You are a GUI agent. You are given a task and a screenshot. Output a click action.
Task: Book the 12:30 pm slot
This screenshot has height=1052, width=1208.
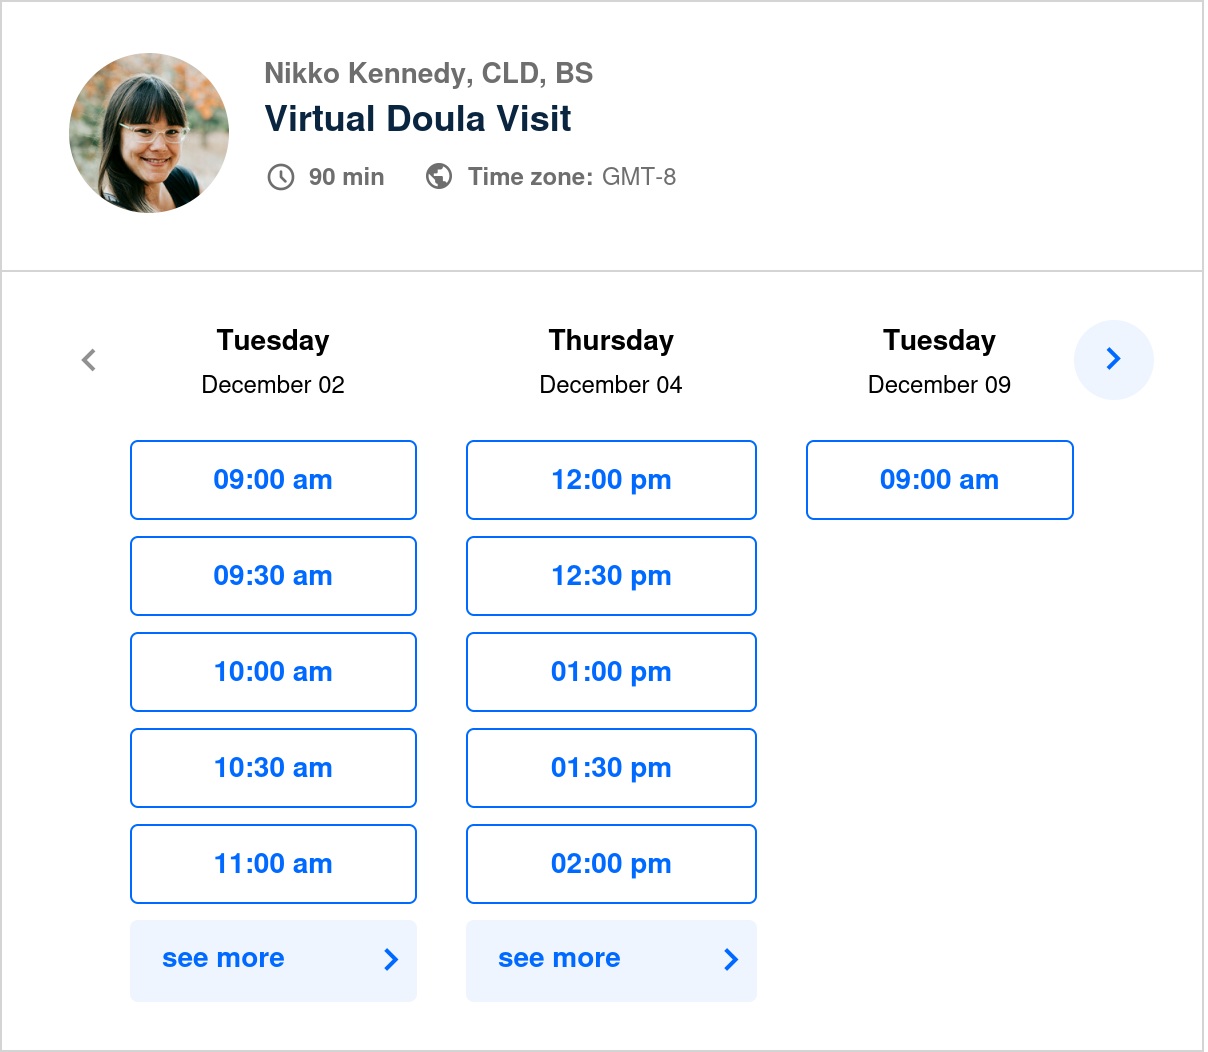(x=611, y=576)
